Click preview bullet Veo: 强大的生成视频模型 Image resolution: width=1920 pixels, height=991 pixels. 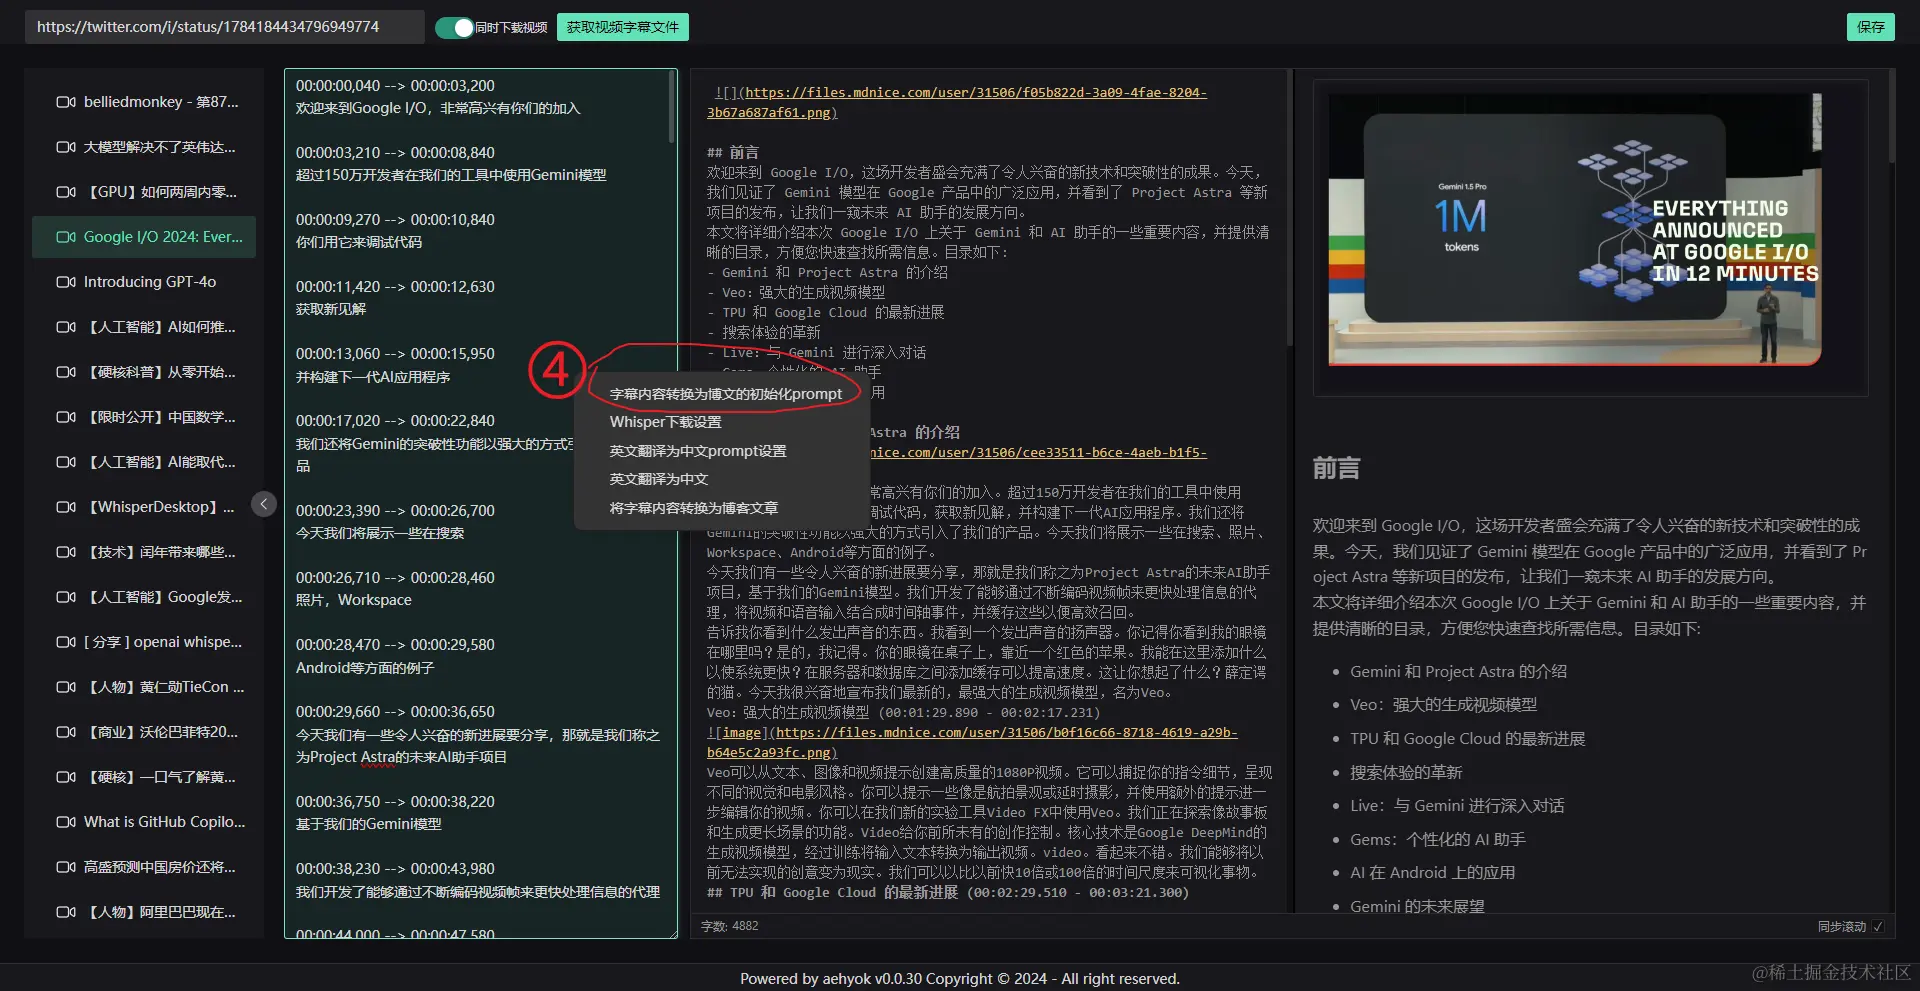1444,705
